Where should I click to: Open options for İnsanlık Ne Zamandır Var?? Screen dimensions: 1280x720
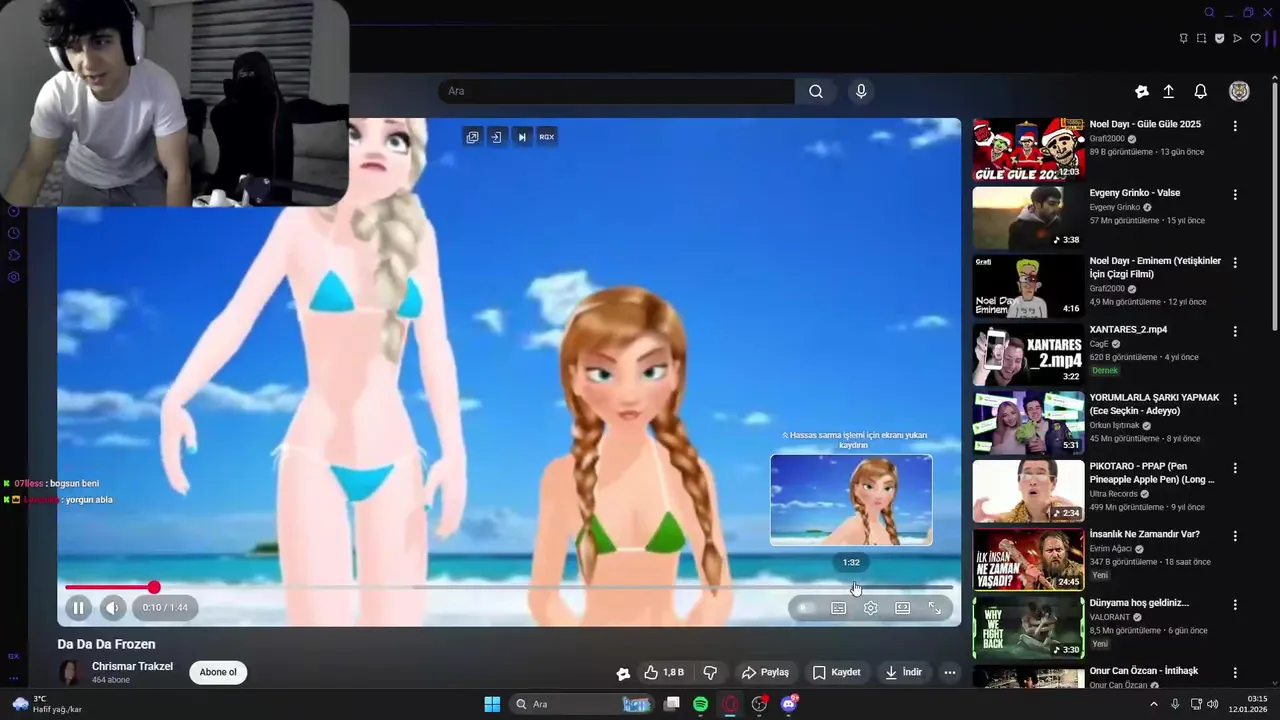[x=1235, y=536]
